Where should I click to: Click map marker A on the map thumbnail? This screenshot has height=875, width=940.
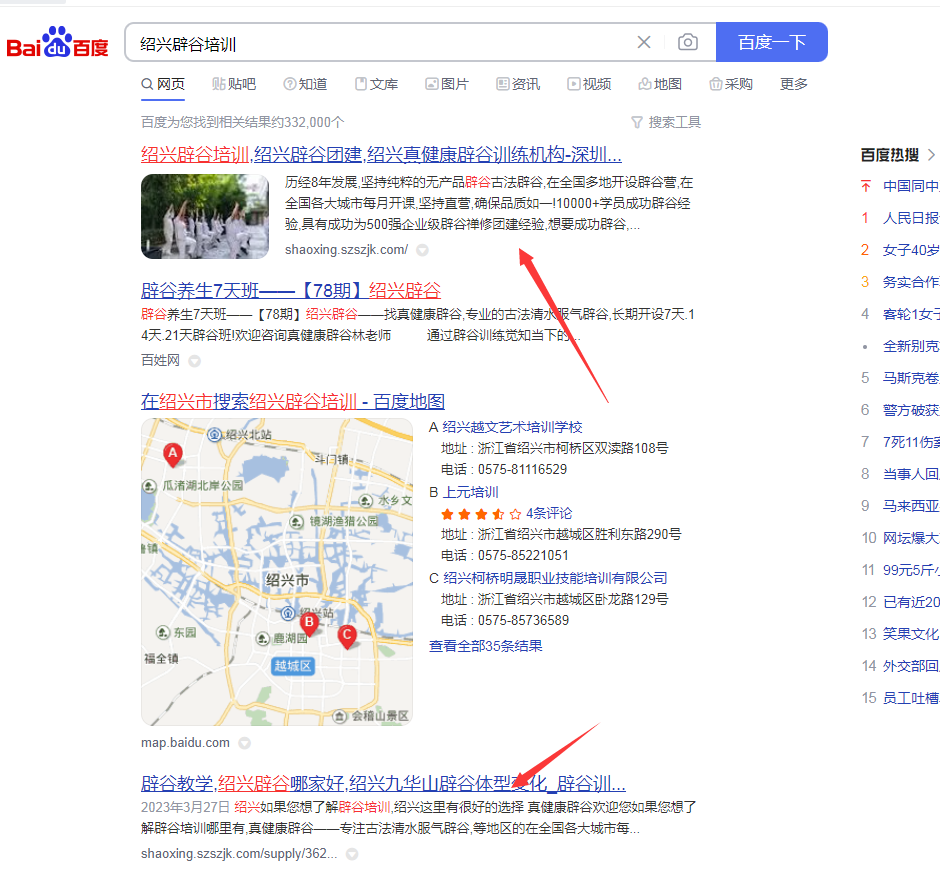[172, 454]
